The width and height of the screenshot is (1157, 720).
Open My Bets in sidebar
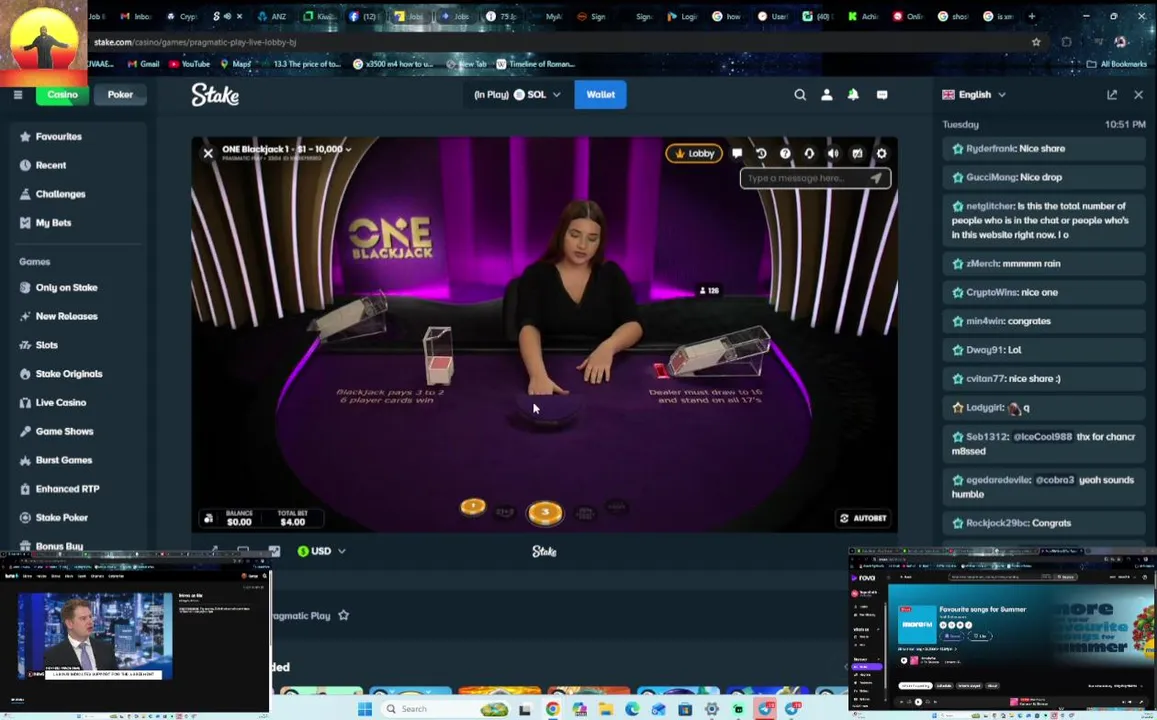(x=45, y=223)
